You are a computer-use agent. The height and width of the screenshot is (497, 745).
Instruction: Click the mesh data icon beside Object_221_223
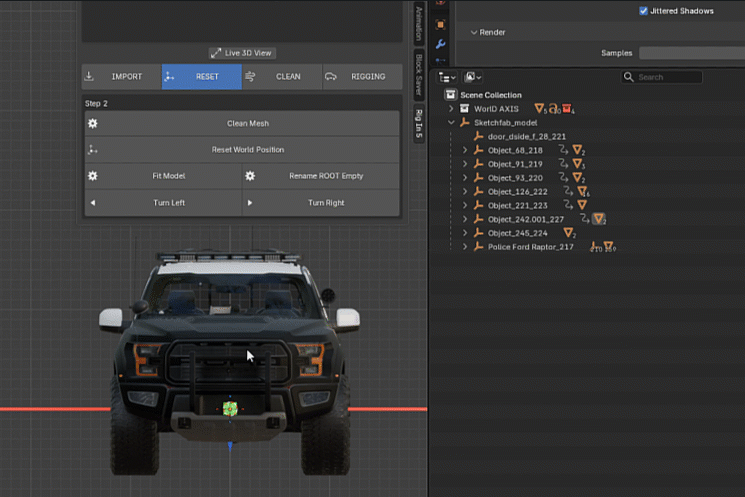(582, 205)
